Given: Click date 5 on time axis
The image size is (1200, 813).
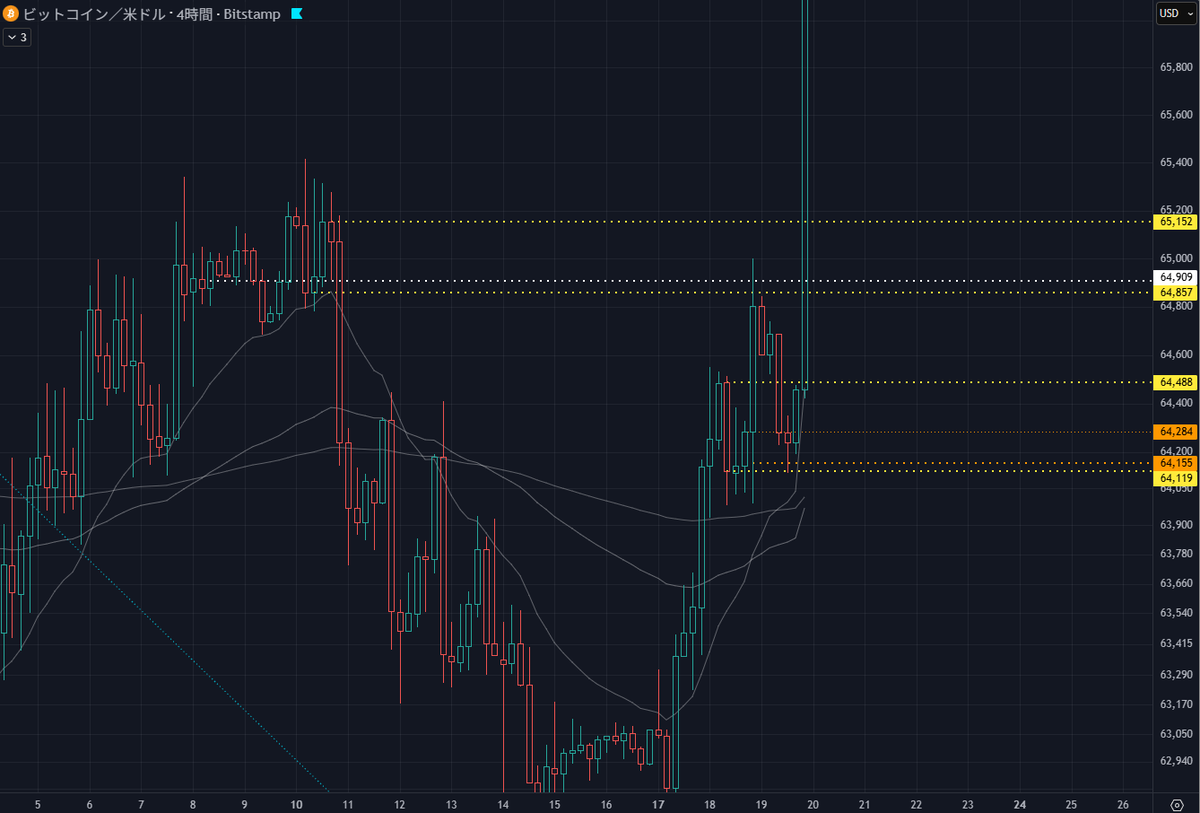Looking at the screenshot, I should (x=38, y=803).
